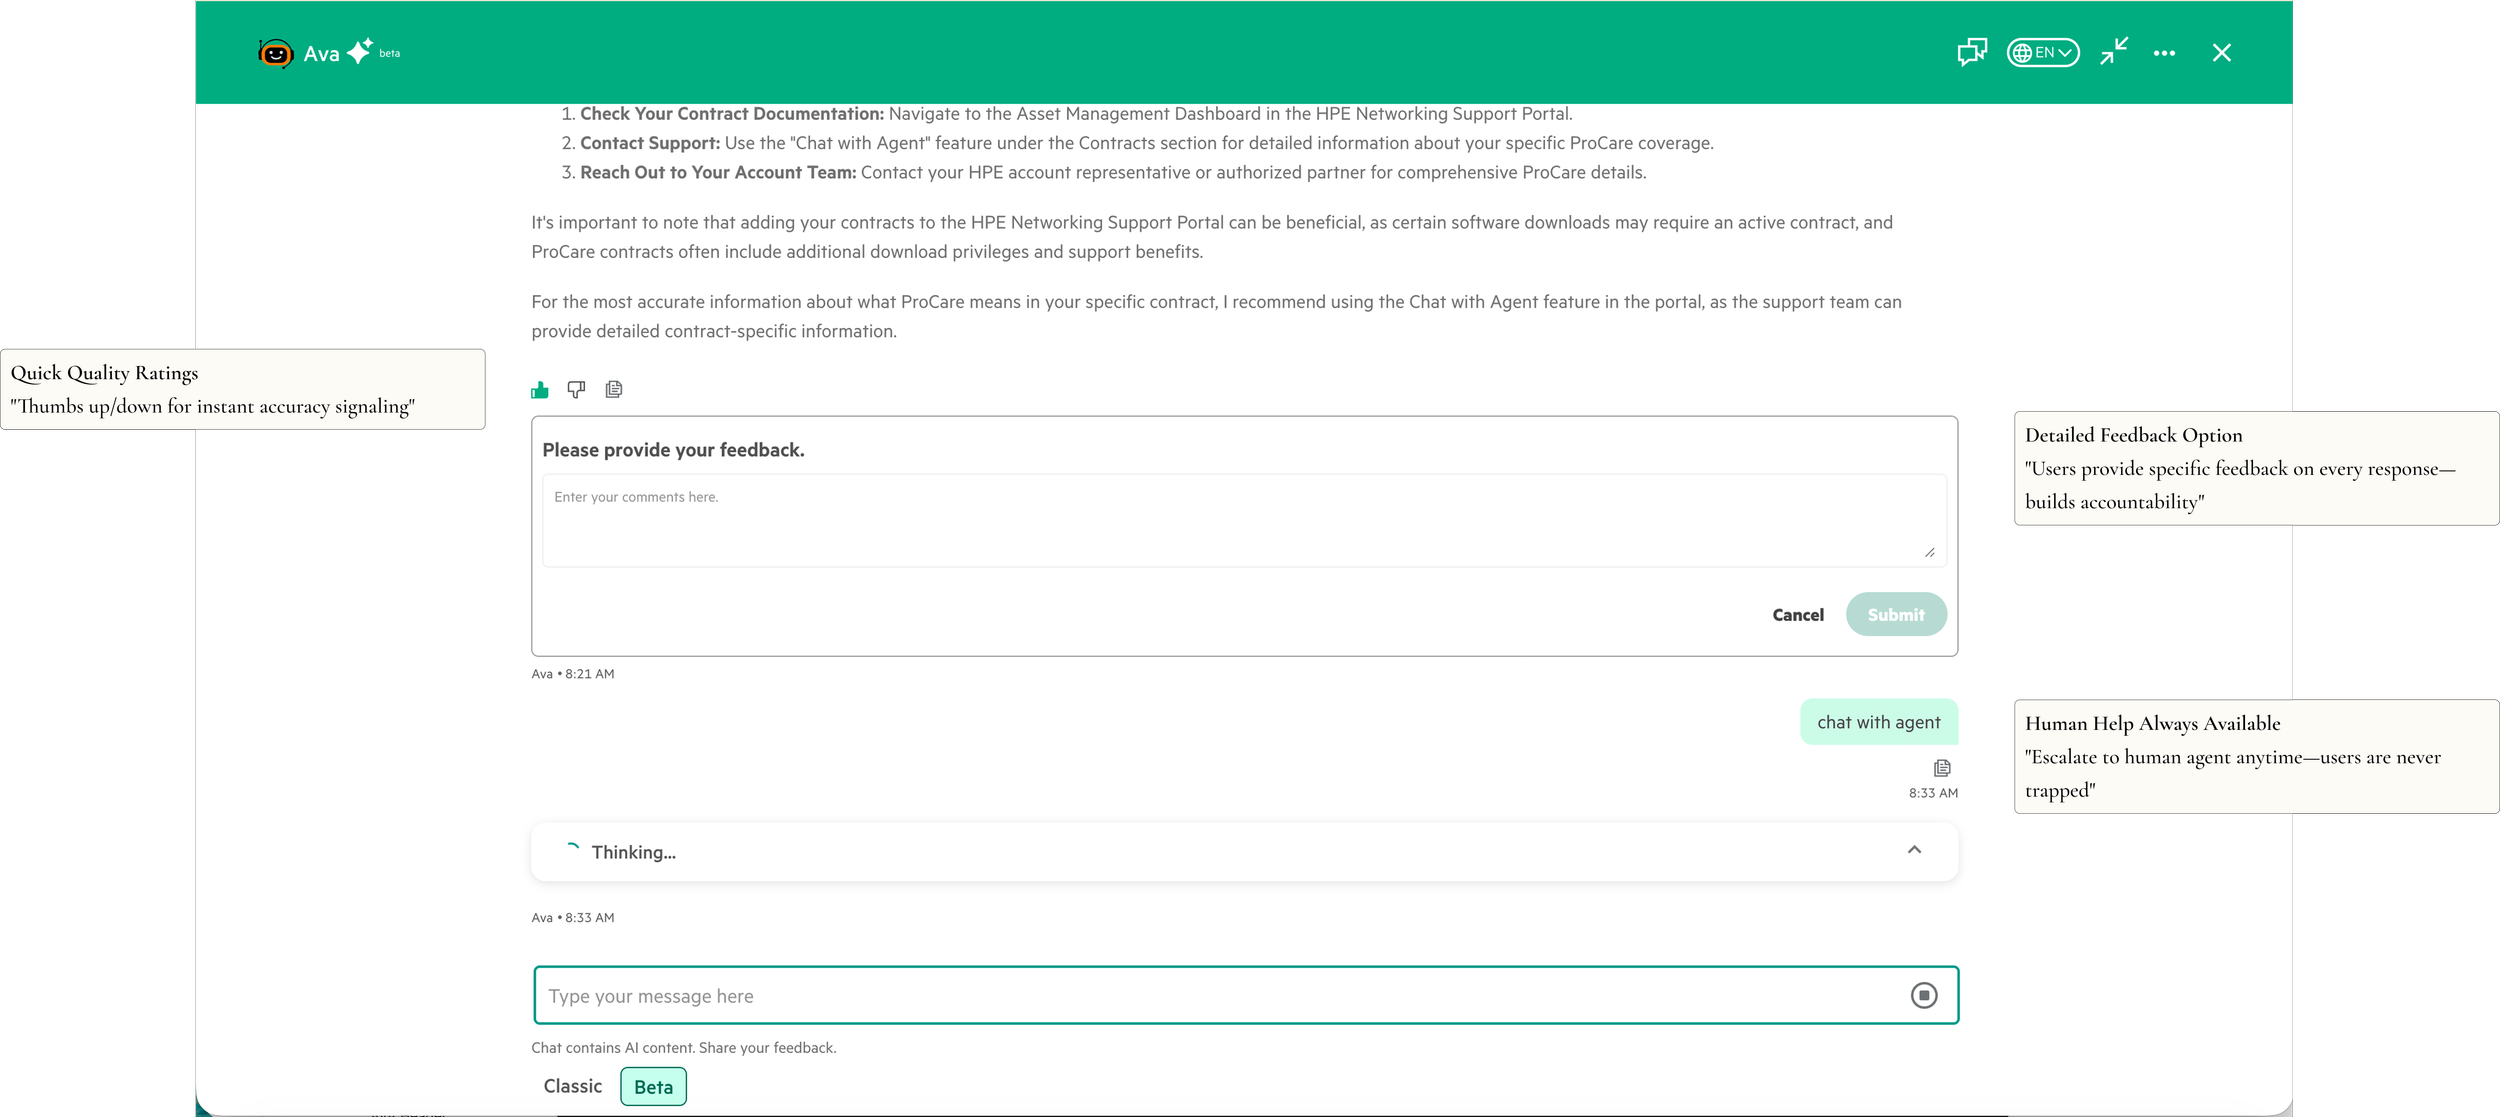This screenshot has height=1117, width=2500.
Task: Open the three-dots more options menu
Action: pyautogui.click(x=2165, y=53)
